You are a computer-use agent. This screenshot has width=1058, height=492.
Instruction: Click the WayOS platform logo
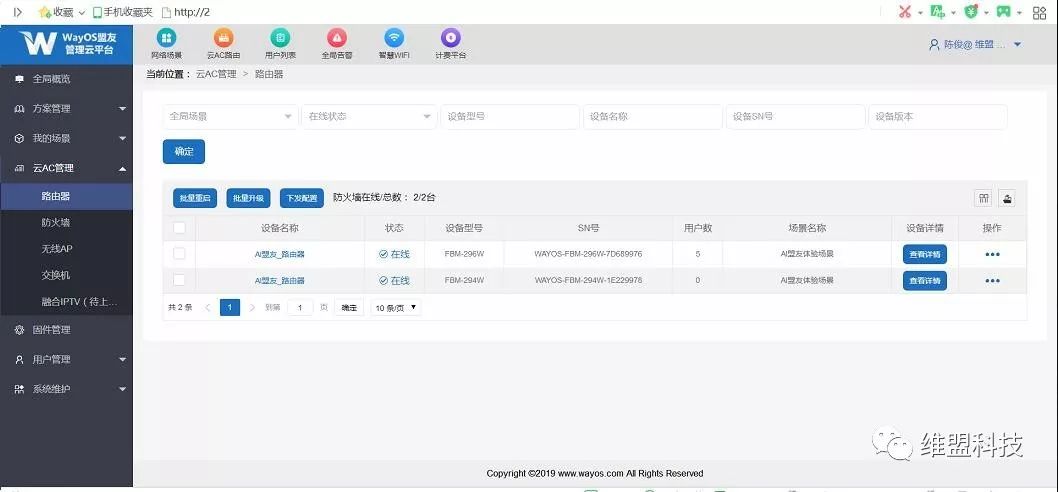pos(66,43)
